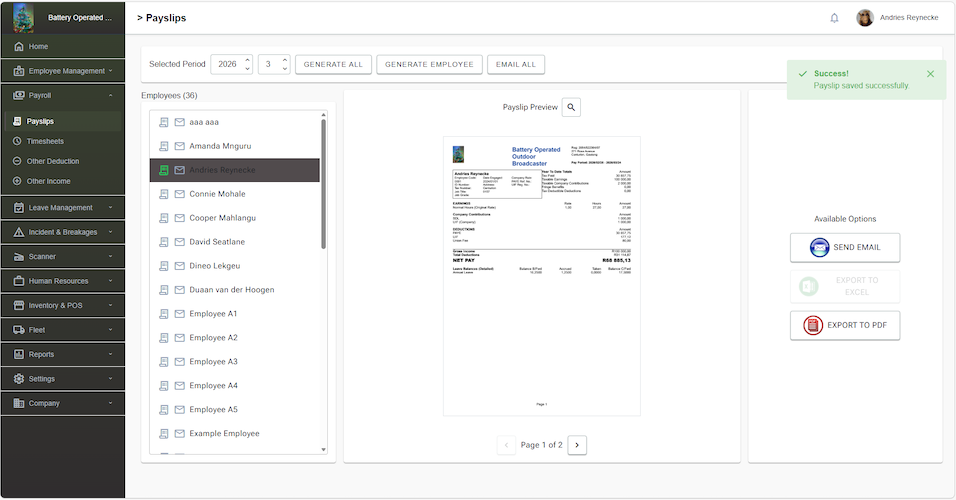The width and height of the screenshot is (956, 500).
Task: Expand the Incident & Breakages menu
Action: (x=63, y=232)
